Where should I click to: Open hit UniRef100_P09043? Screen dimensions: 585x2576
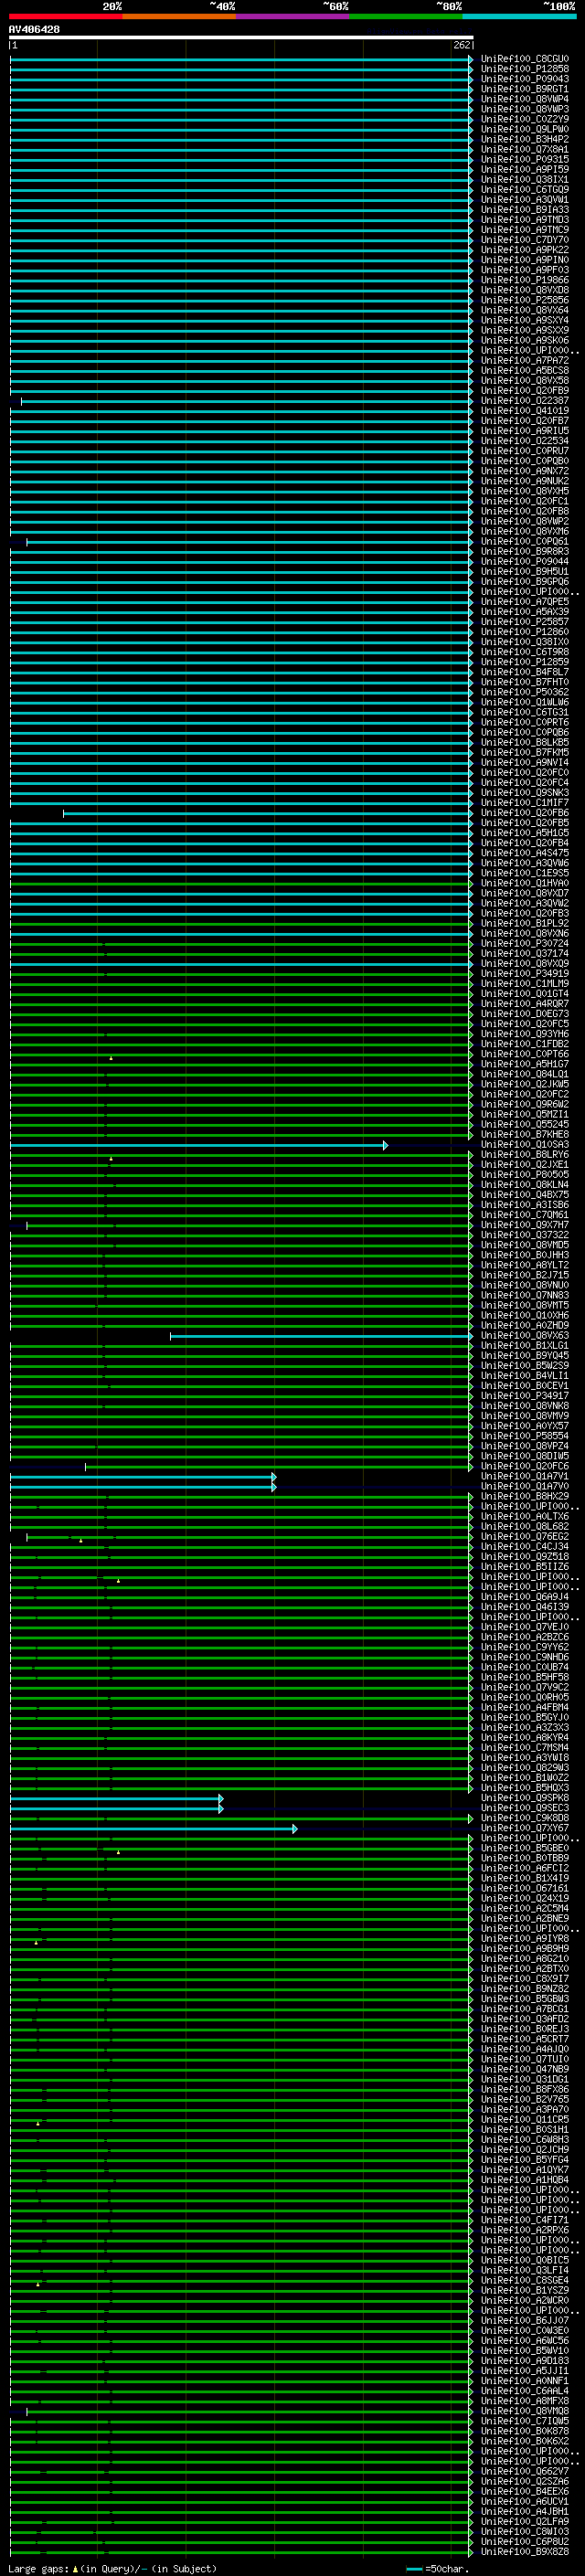[525, 79]
